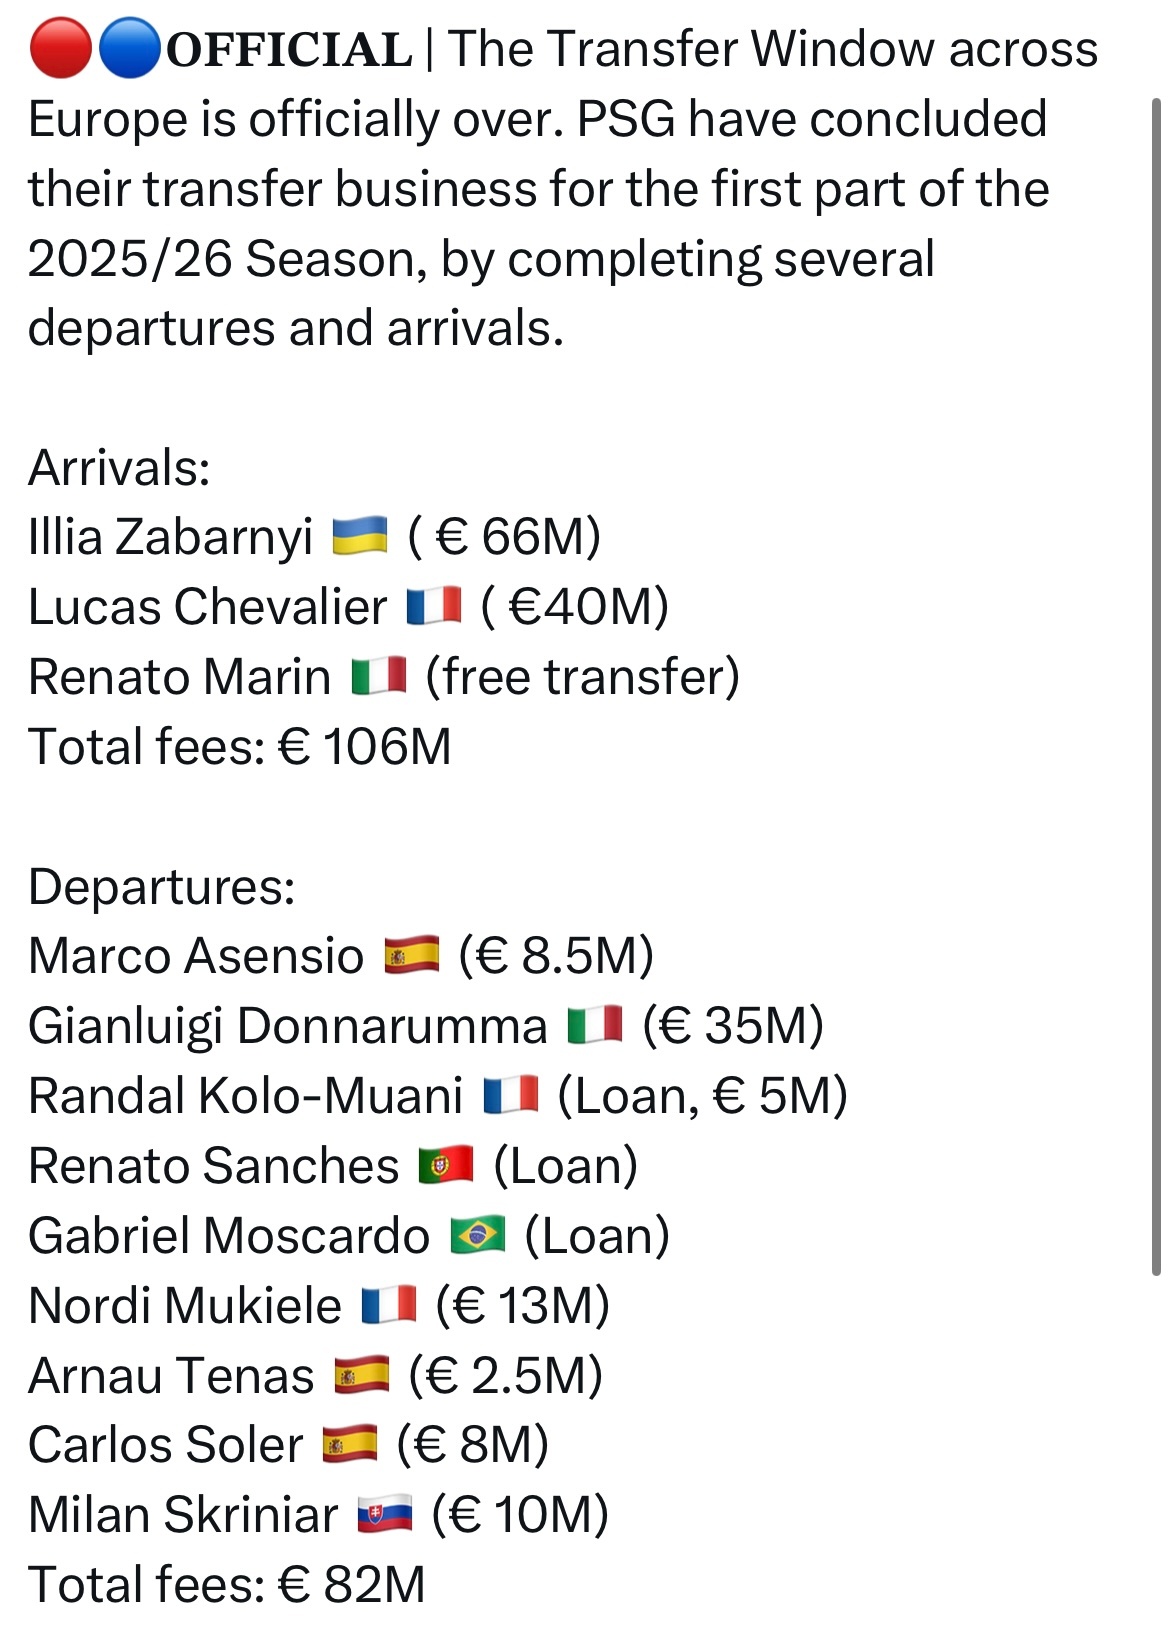
Task: Click the Spanish flag beside Carlos Soler
Action: [350, 1444]
